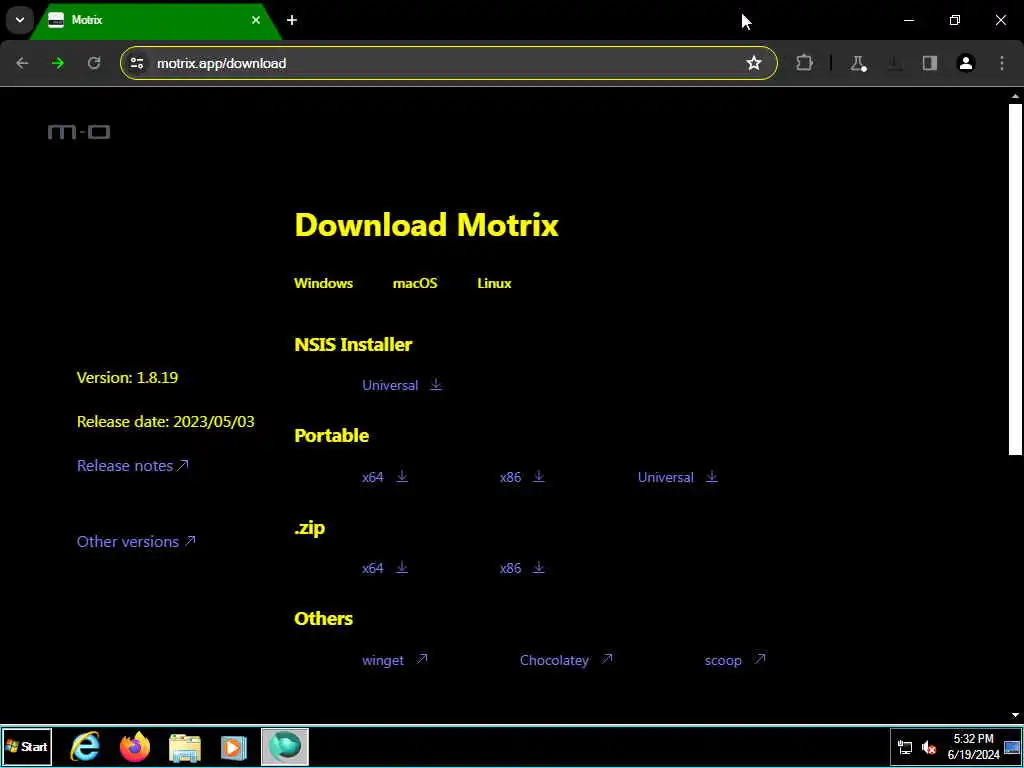The height and width of the screenshot is (768, 1024).
Task: Click the .zip section heading
Action: click(310, 527)
